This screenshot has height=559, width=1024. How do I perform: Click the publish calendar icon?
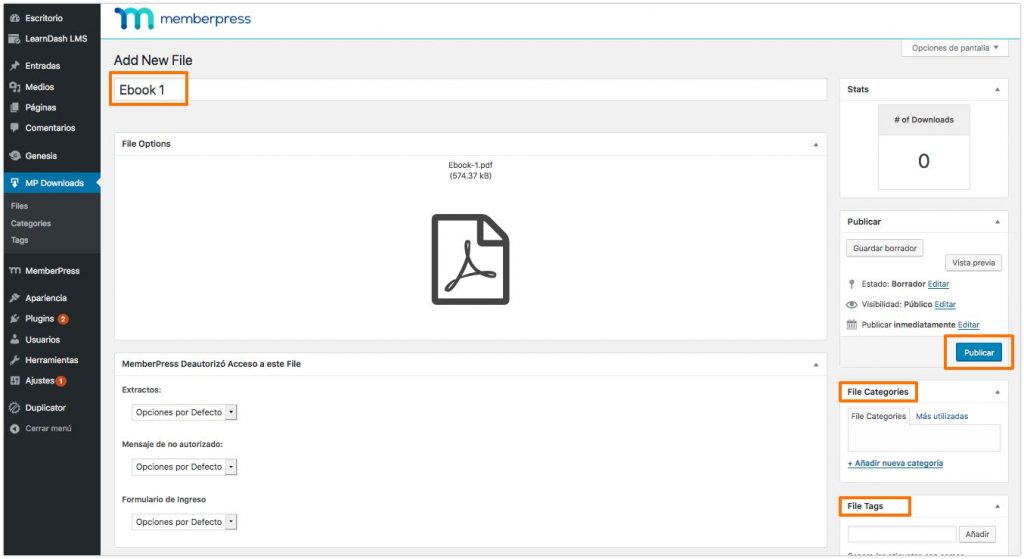click(852, 325)
